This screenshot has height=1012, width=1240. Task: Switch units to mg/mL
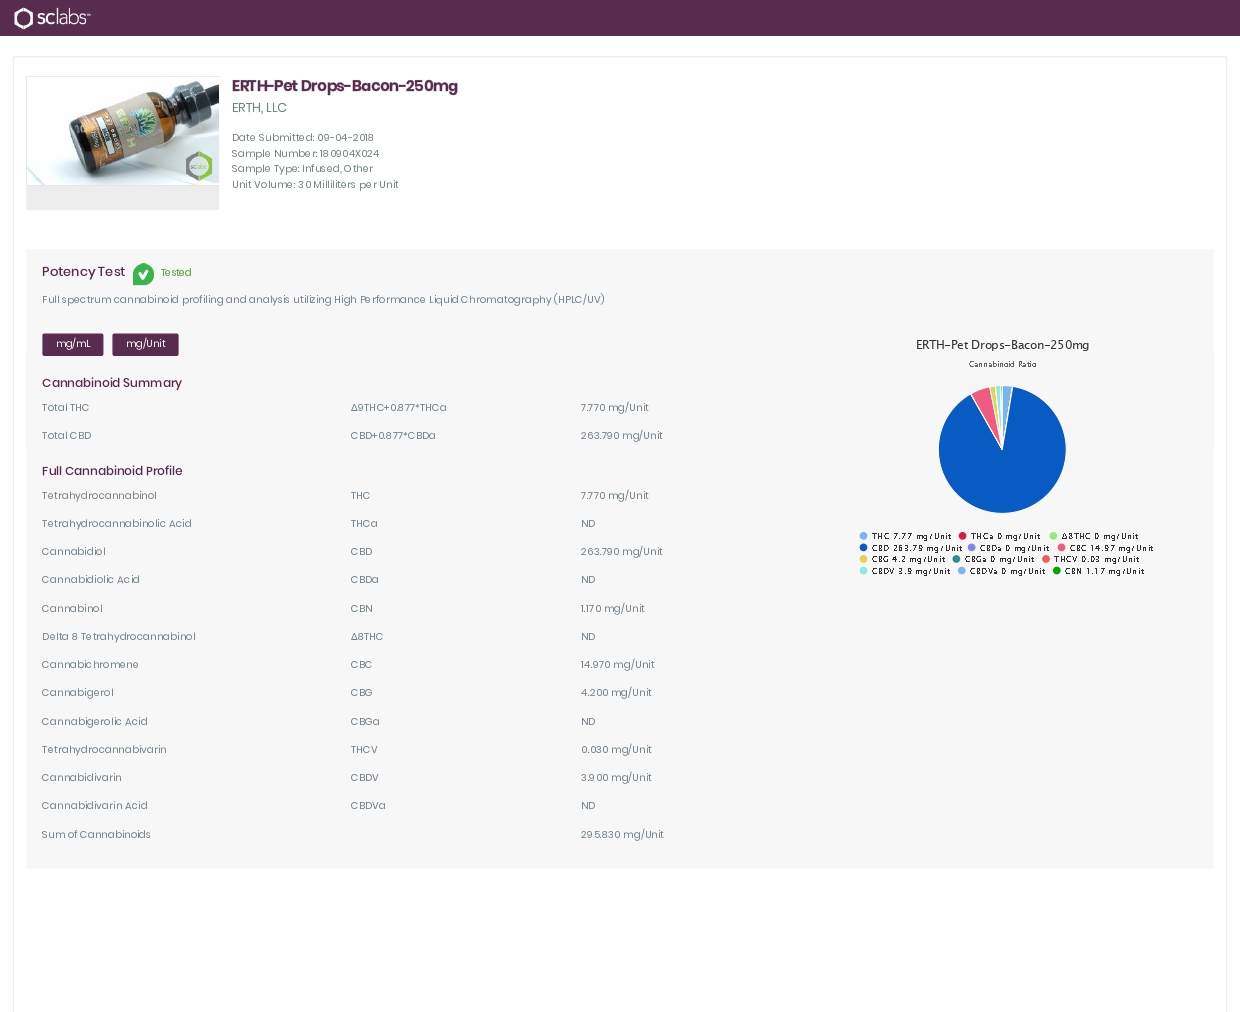(73, 344)
